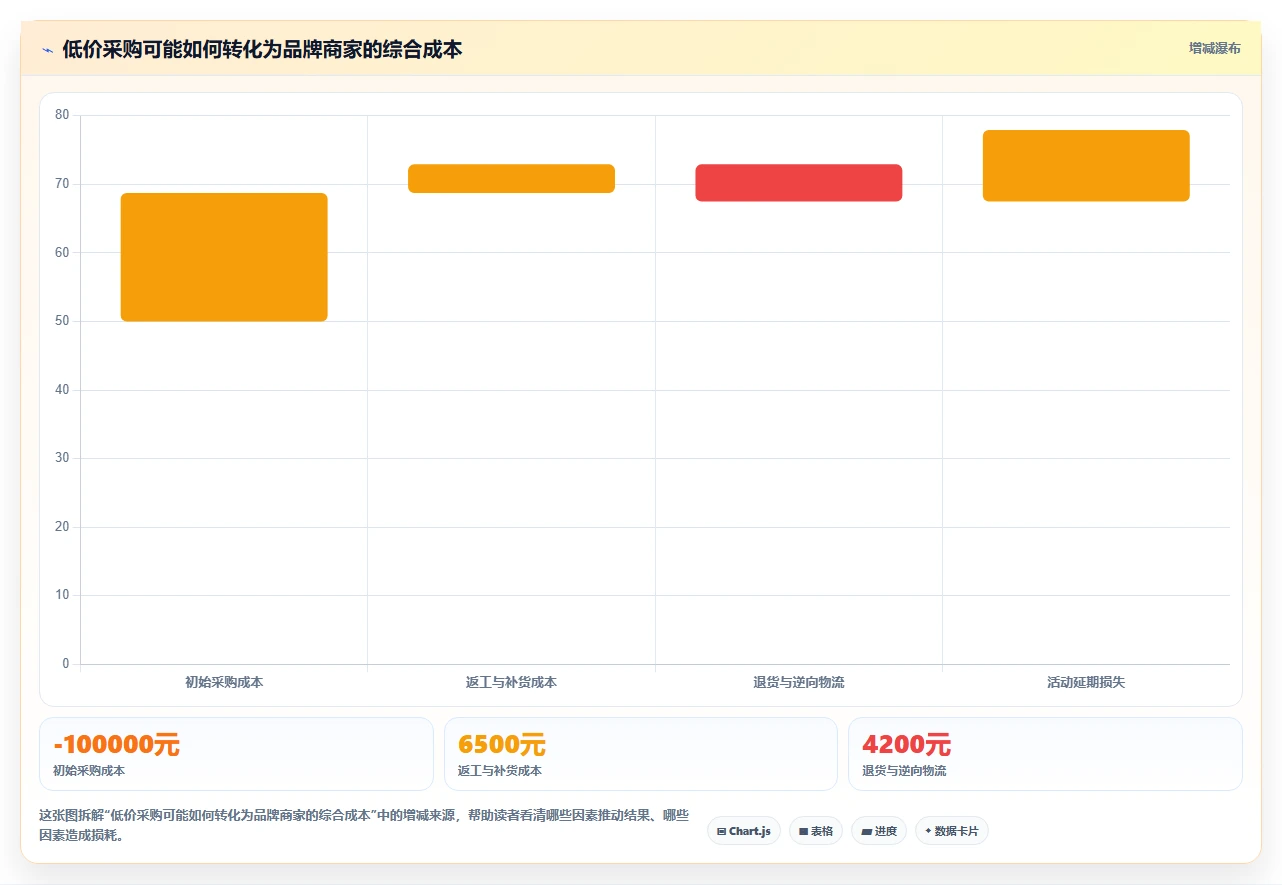Viewport: 1282px width, 885px height.
Task: Click x-axis label 初始采购成本
Action: click(x=224, y=682)
